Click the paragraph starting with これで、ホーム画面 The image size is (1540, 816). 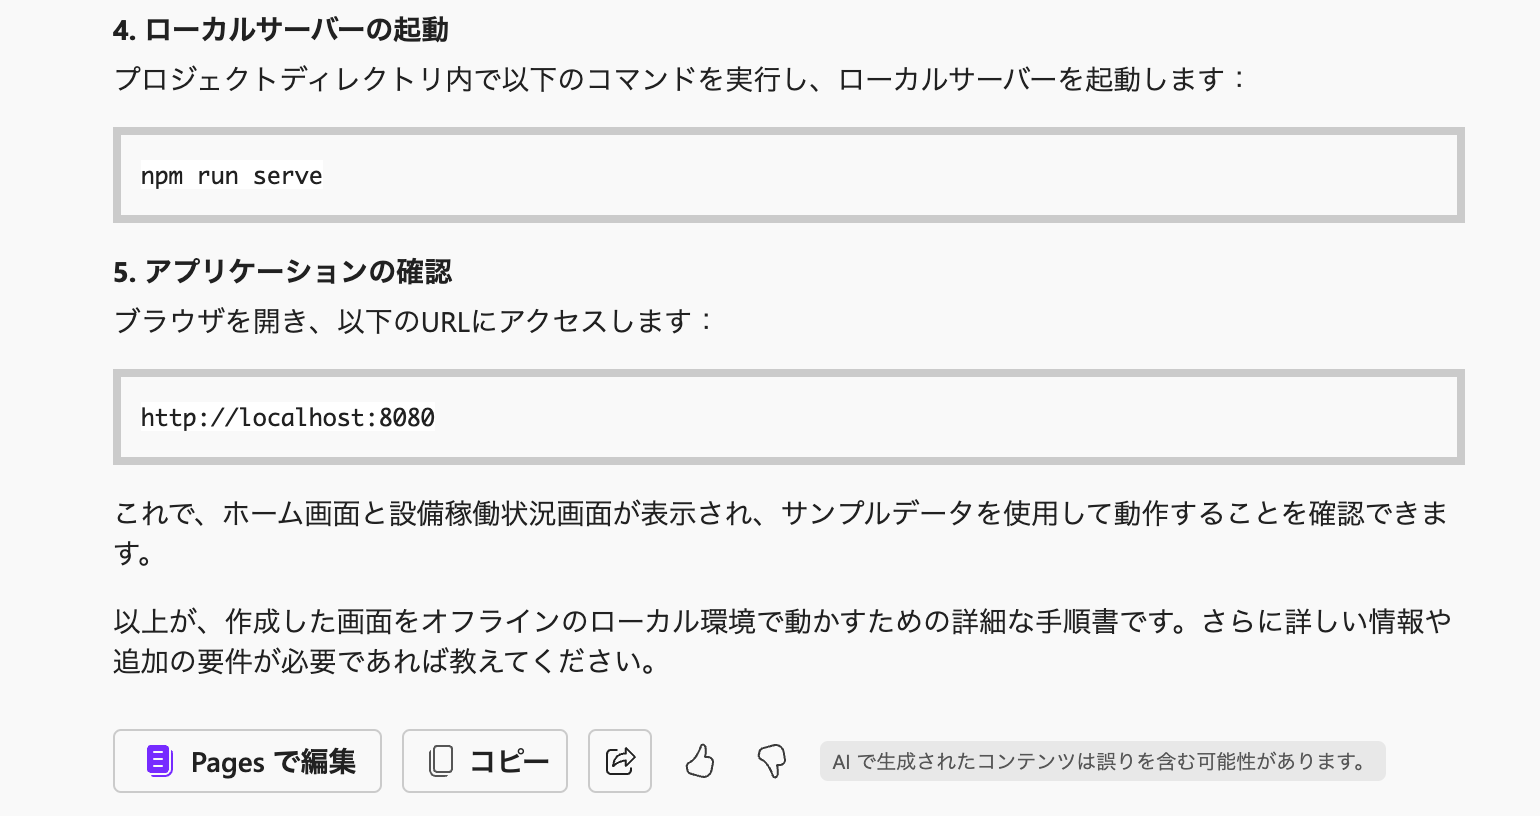pos(781,533)
